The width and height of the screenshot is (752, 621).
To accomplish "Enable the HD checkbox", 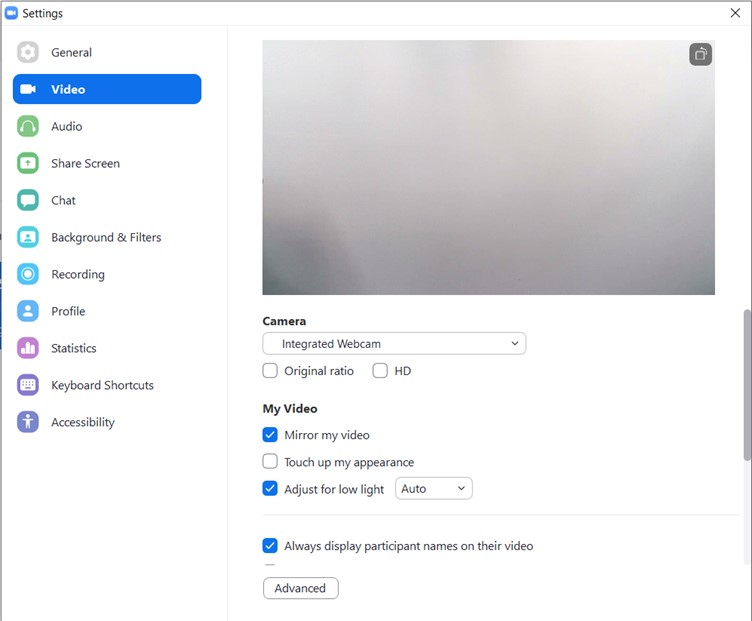I will point(380,371).
